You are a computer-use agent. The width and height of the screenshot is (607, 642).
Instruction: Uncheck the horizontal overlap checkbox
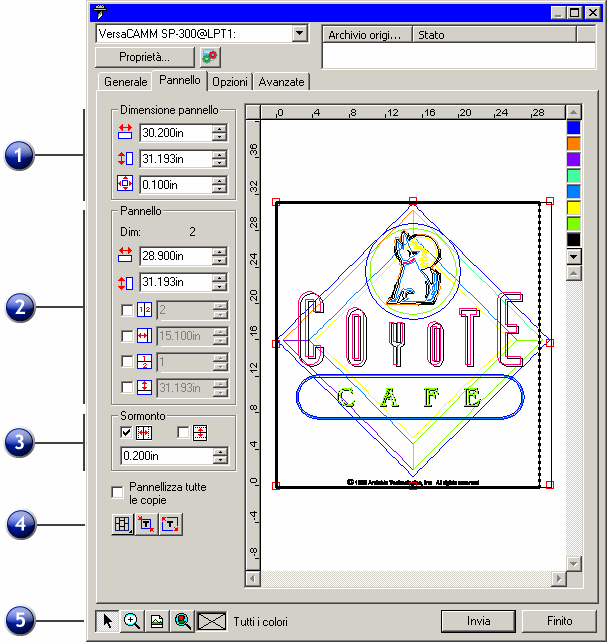[126, 432]
